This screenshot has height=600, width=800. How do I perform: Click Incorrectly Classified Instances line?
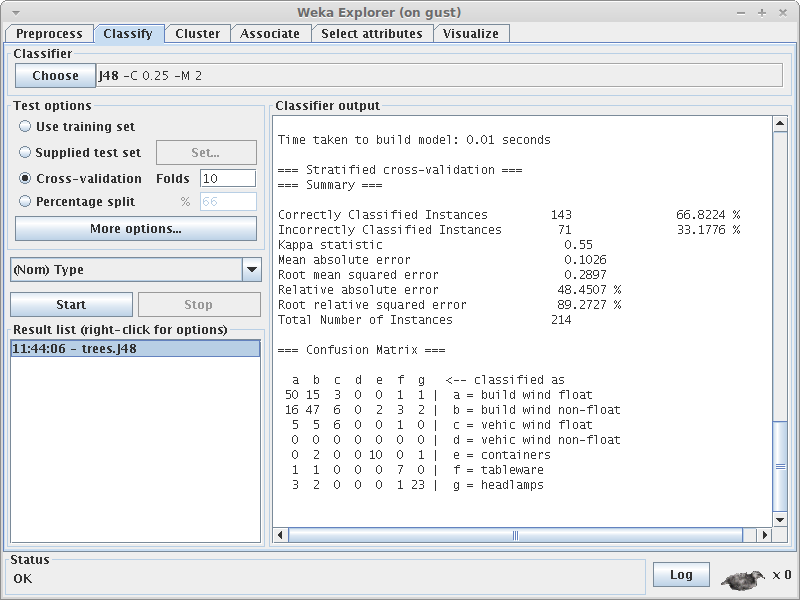pos(509,230)
